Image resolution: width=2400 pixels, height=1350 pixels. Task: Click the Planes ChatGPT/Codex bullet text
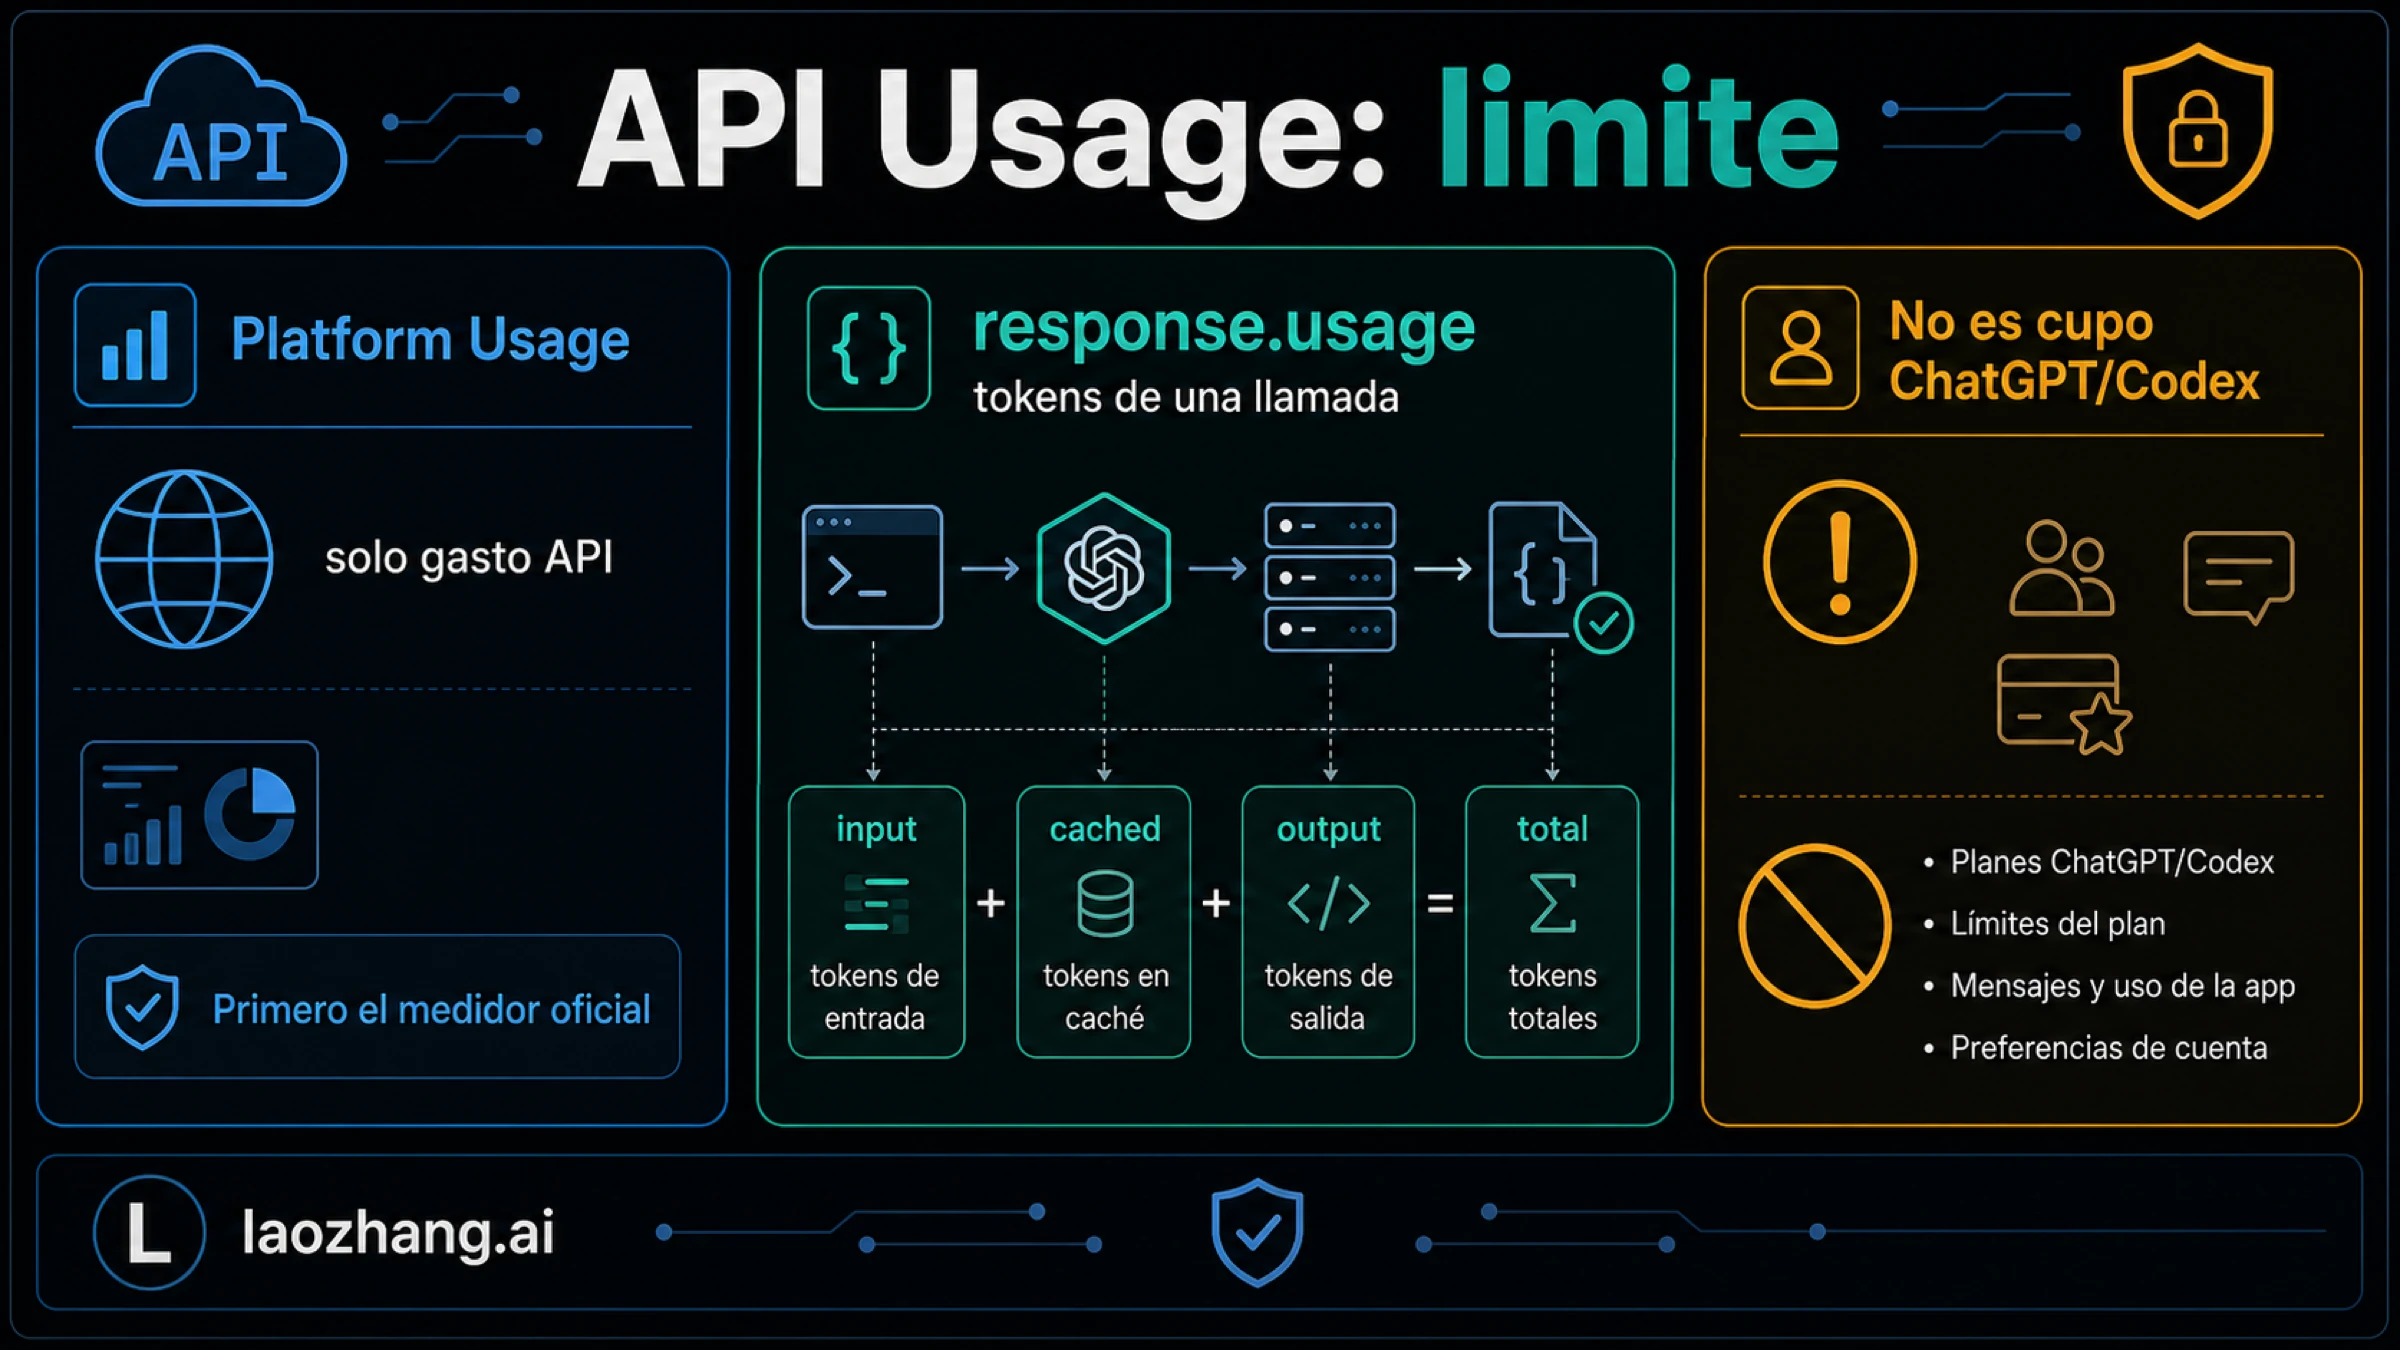coord(2112,861)
